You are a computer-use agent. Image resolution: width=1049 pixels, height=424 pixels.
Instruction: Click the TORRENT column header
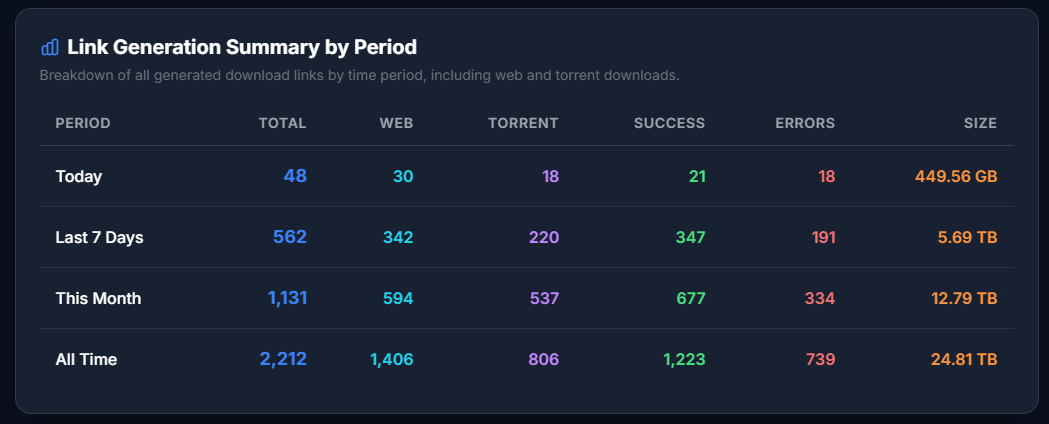pos(523,123)
